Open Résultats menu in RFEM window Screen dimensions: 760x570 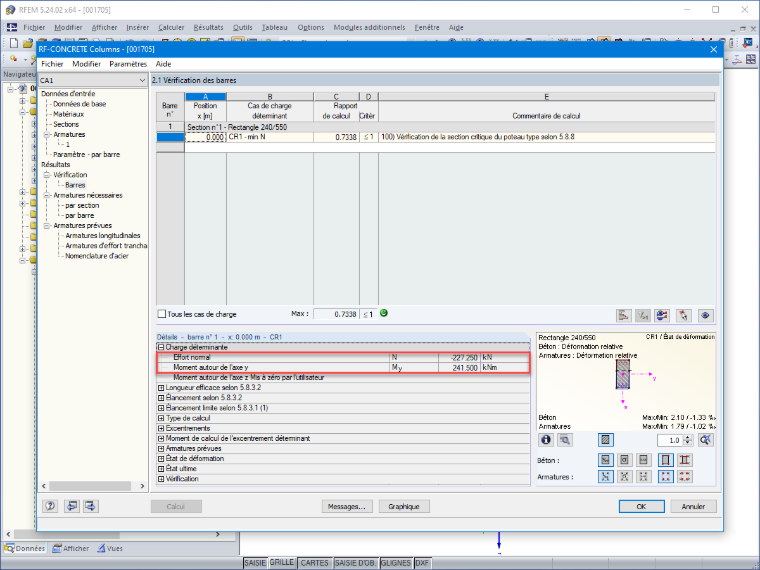(x=208, y=28)
